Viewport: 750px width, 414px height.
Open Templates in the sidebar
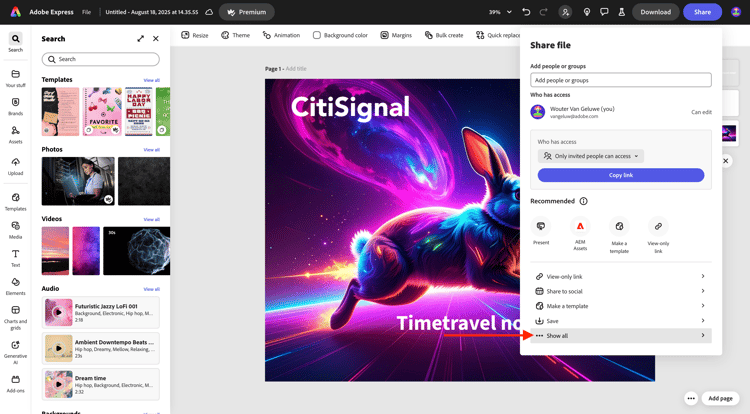(15, 201)
